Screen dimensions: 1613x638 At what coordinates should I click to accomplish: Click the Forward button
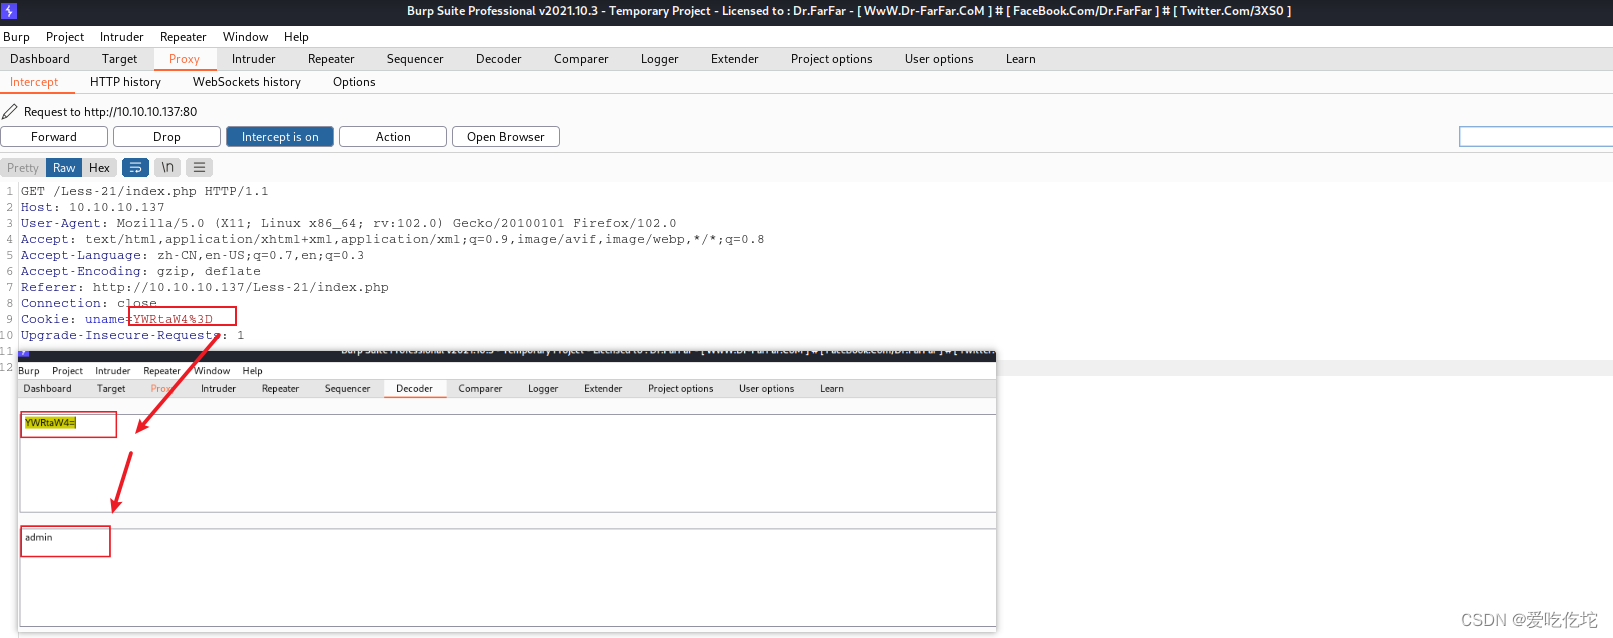pyautogui.click(x=54, y=137)
